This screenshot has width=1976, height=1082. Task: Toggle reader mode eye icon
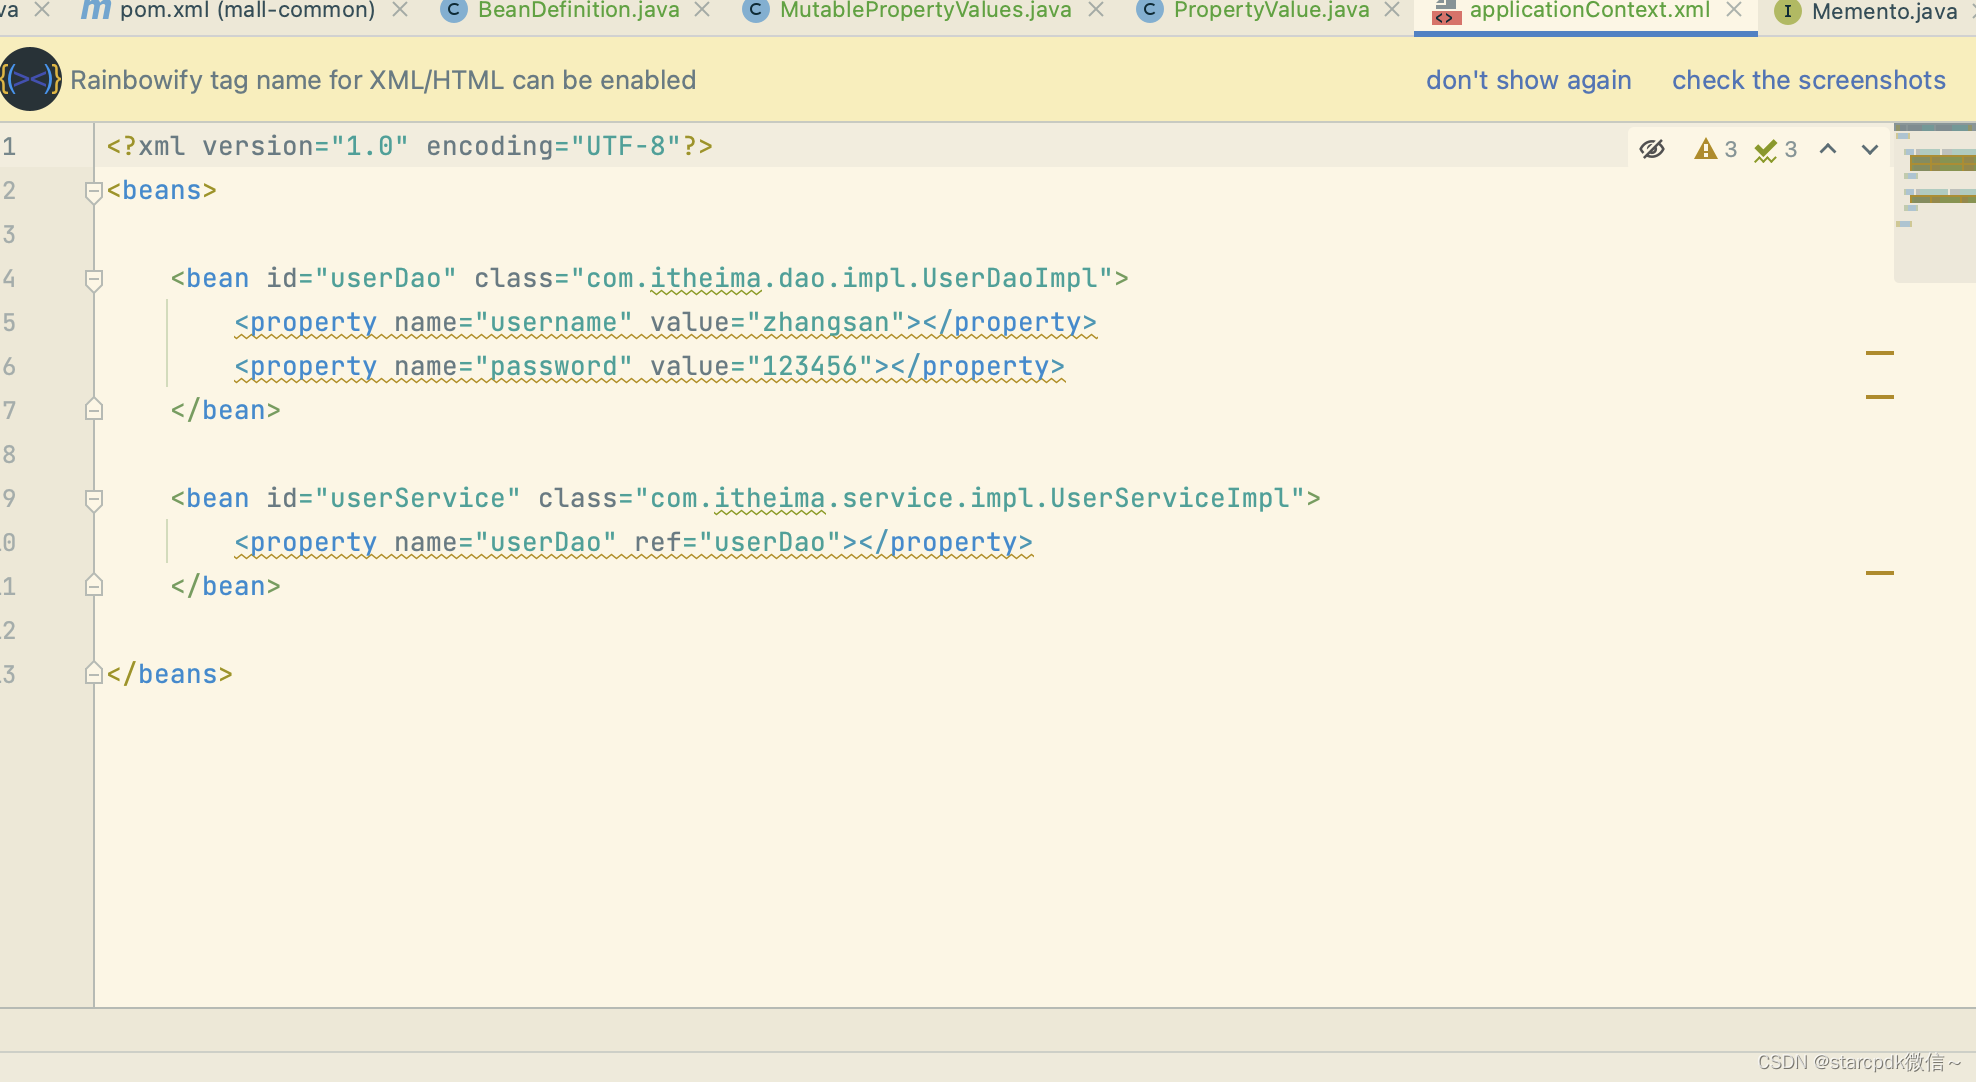[1652, 149]
